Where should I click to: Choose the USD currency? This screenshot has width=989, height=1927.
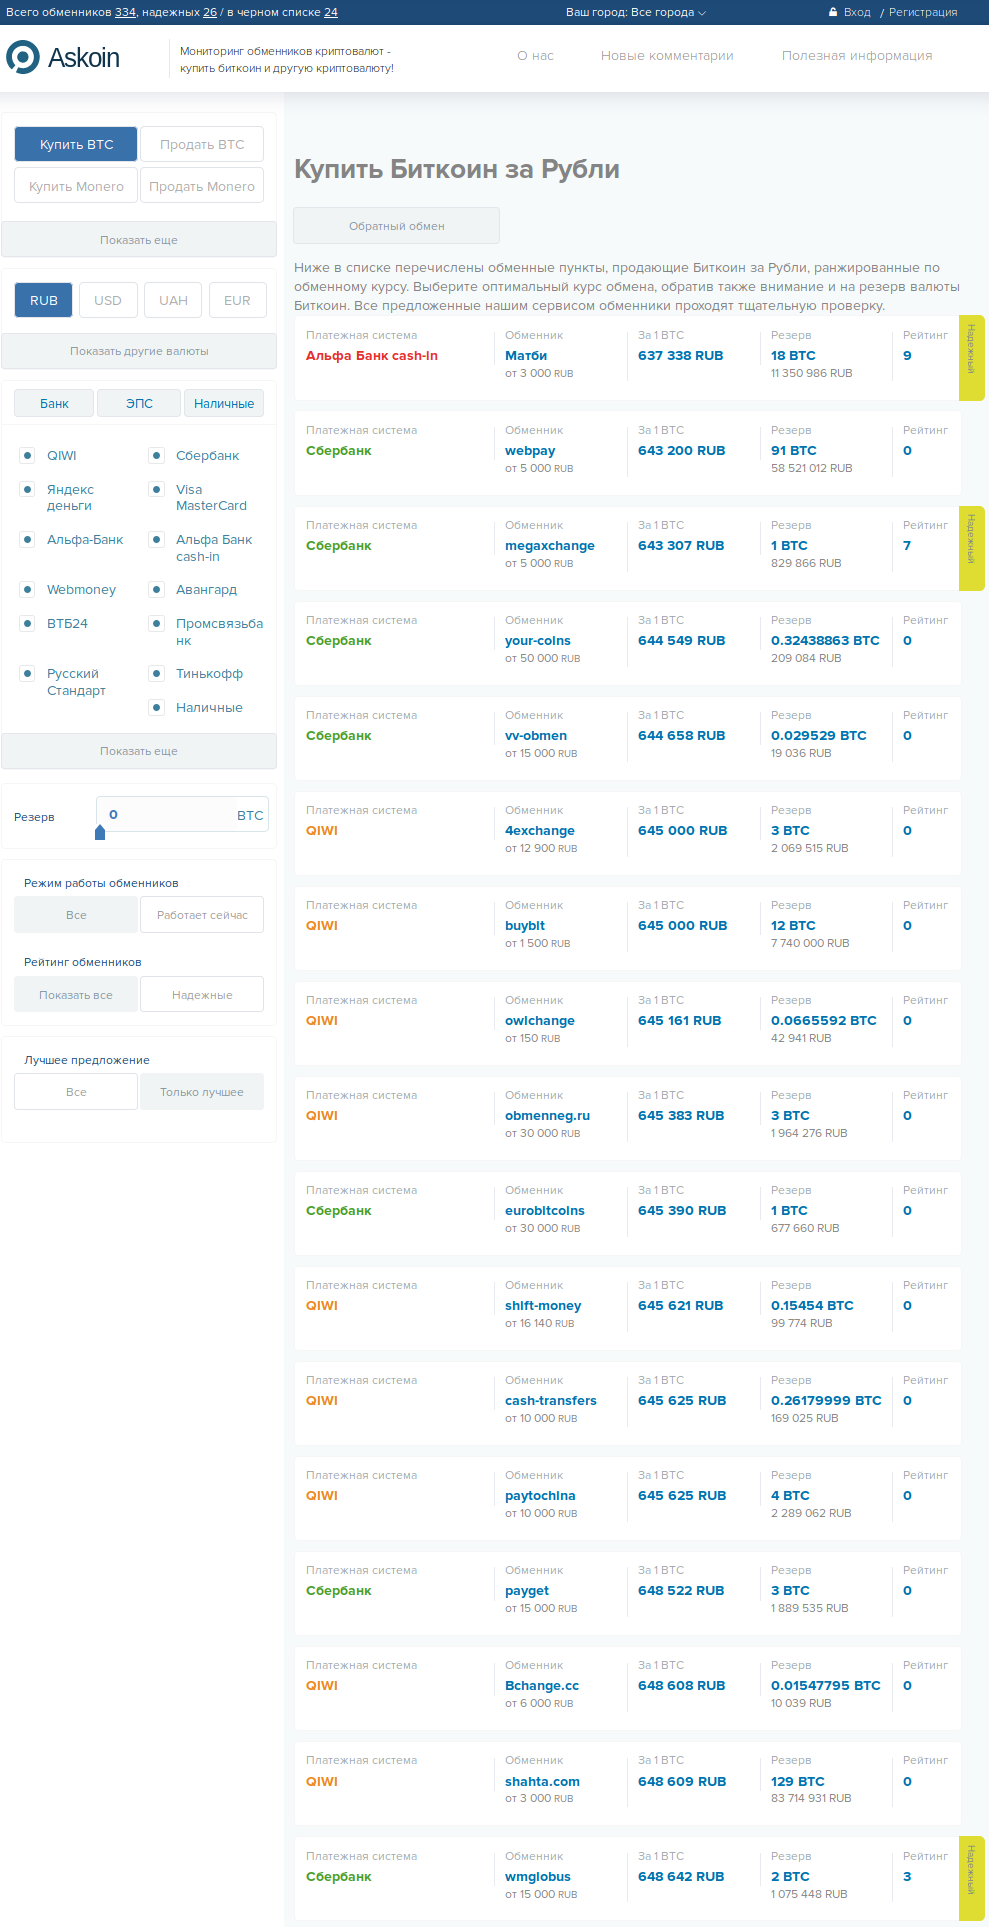coord(108,300)
